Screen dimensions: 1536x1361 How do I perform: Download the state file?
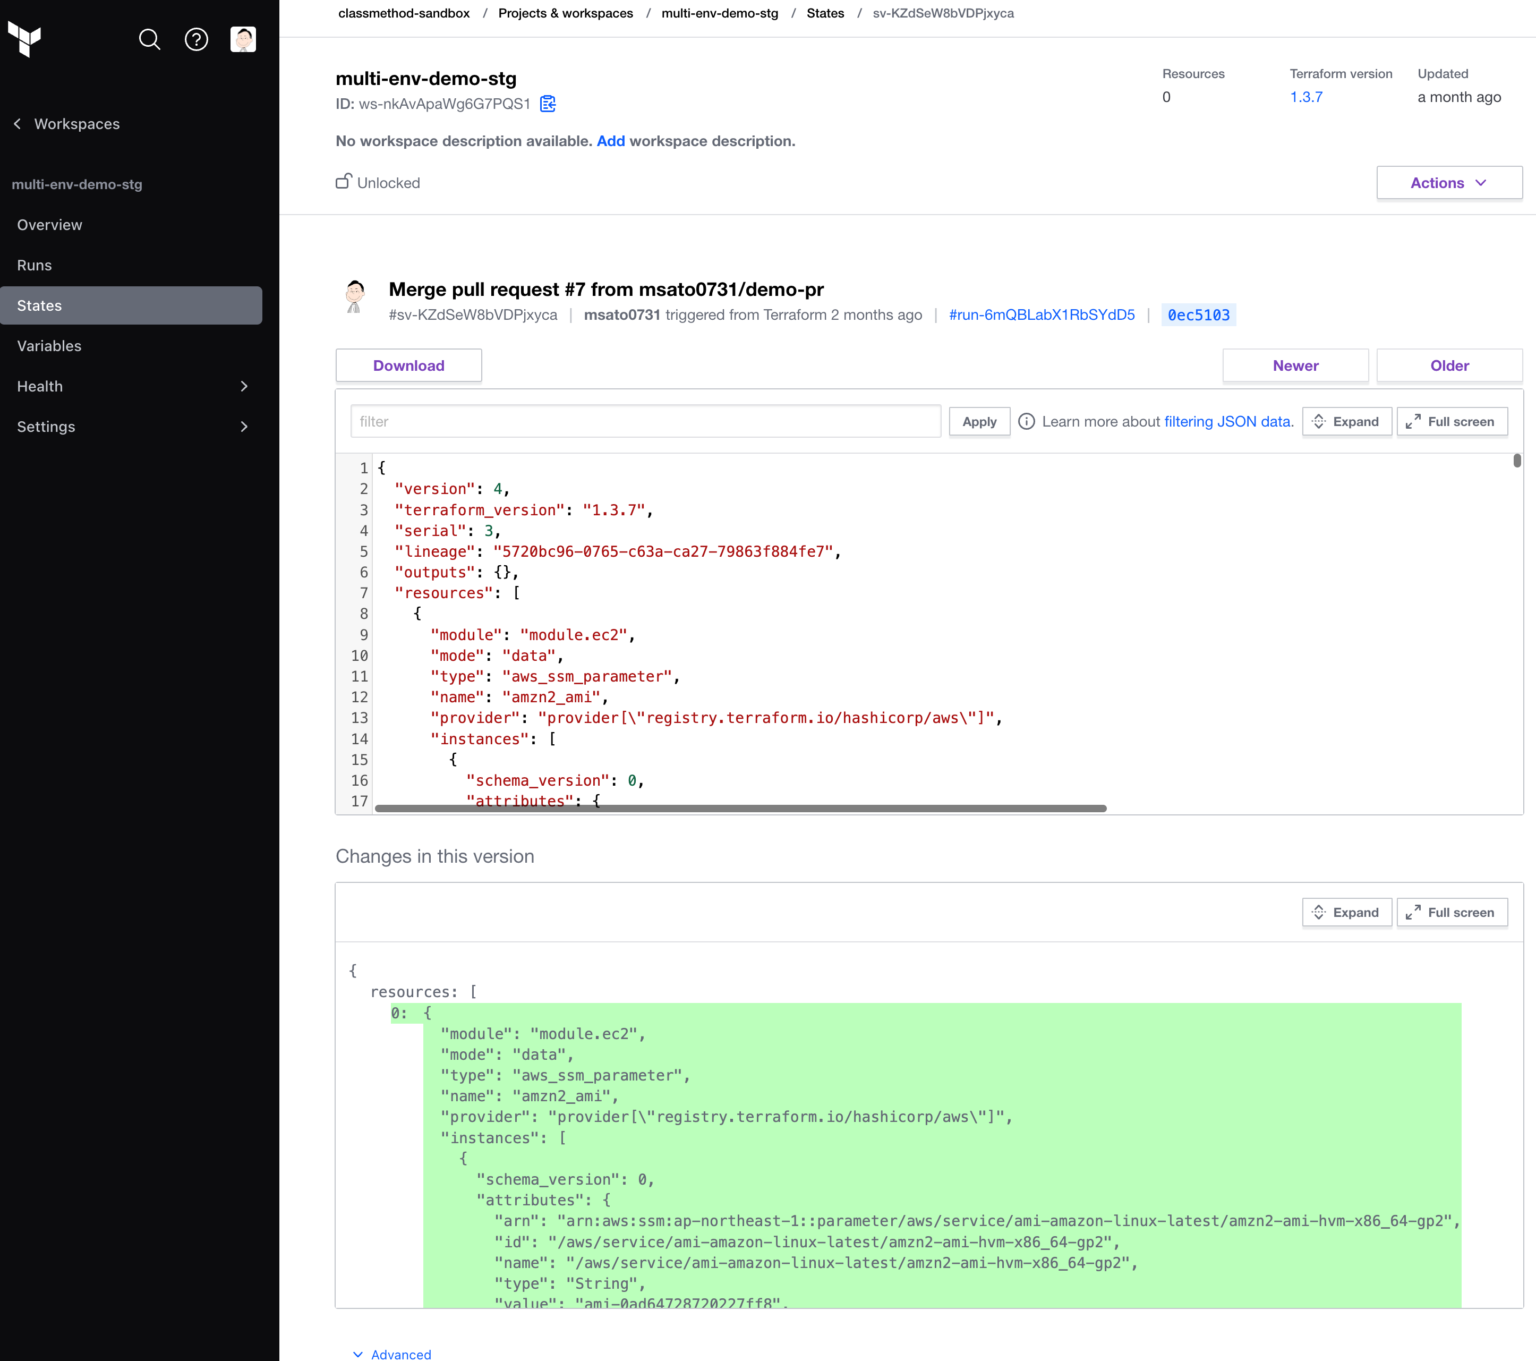408,365
